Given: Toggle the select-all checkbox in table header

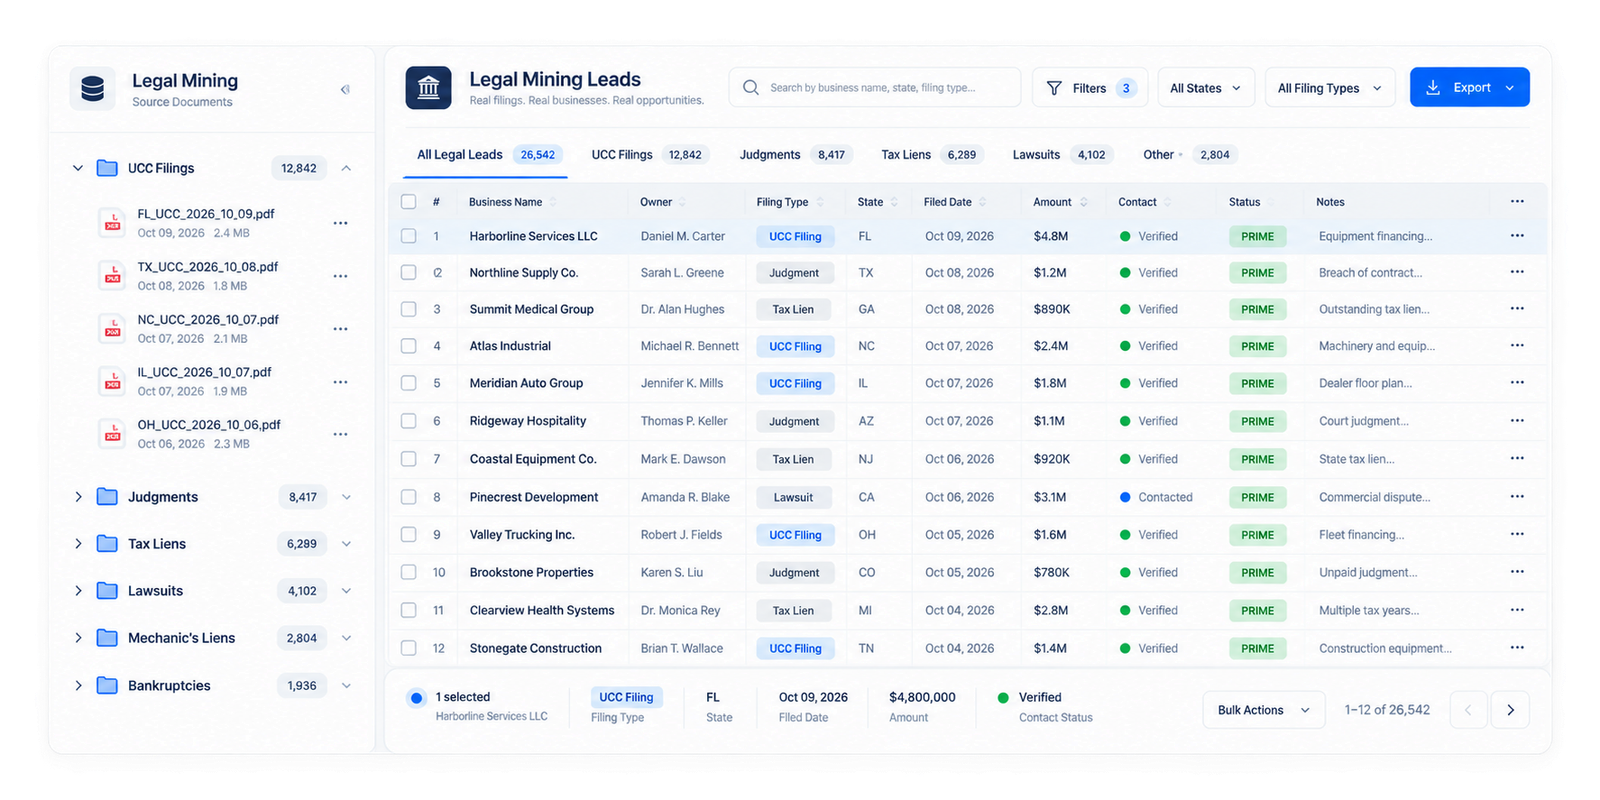Looking at the screenshot, I should 408,202.
